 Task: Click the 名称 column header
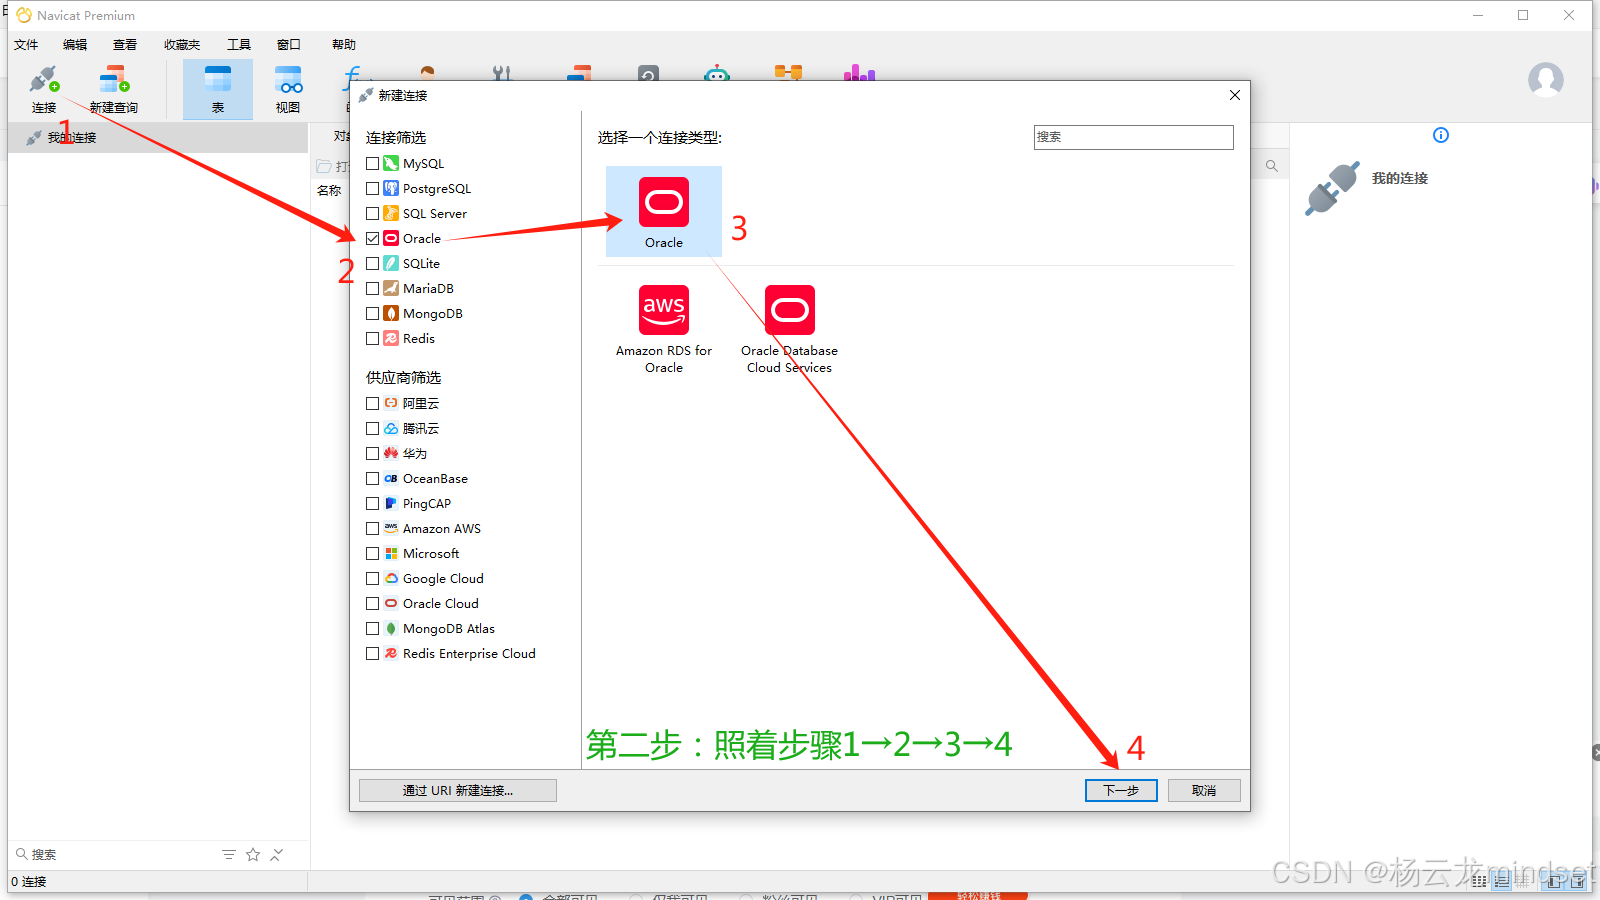tap(329, 190)
